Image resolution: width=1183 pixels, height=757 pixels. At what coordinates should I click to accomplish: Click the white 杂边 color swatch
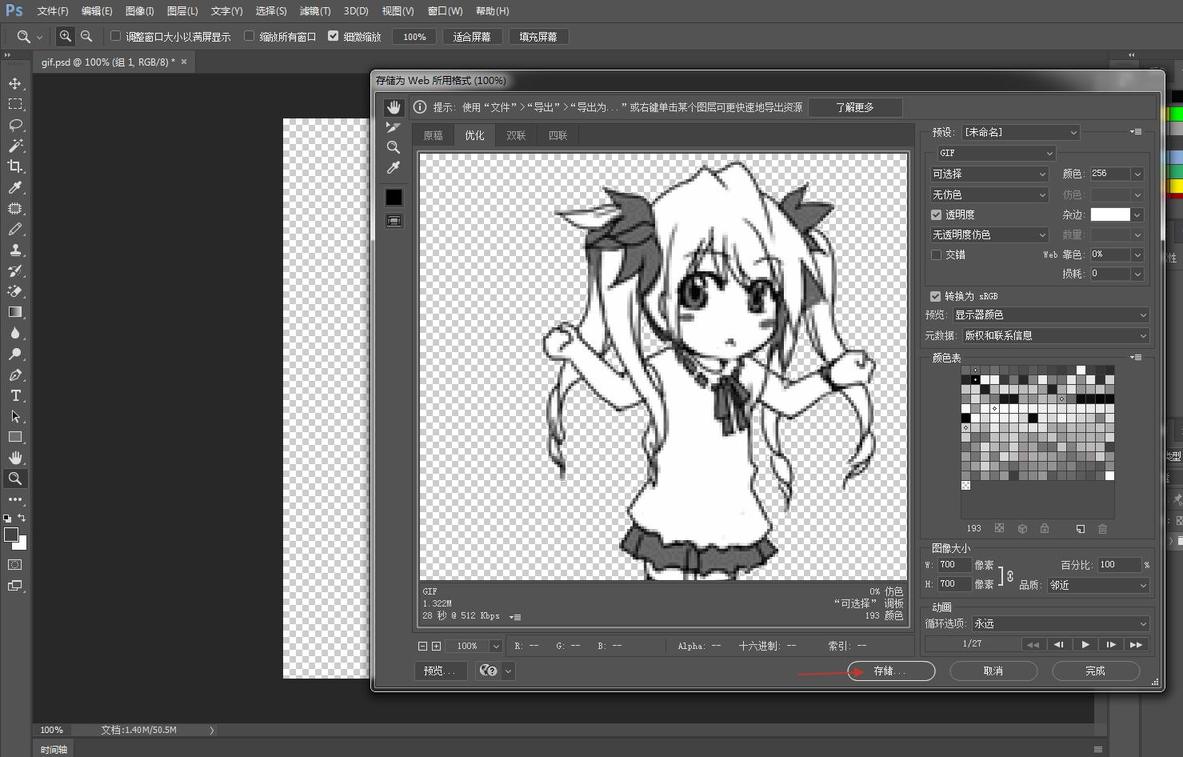pyautogui.click(x=1109, y=214)
